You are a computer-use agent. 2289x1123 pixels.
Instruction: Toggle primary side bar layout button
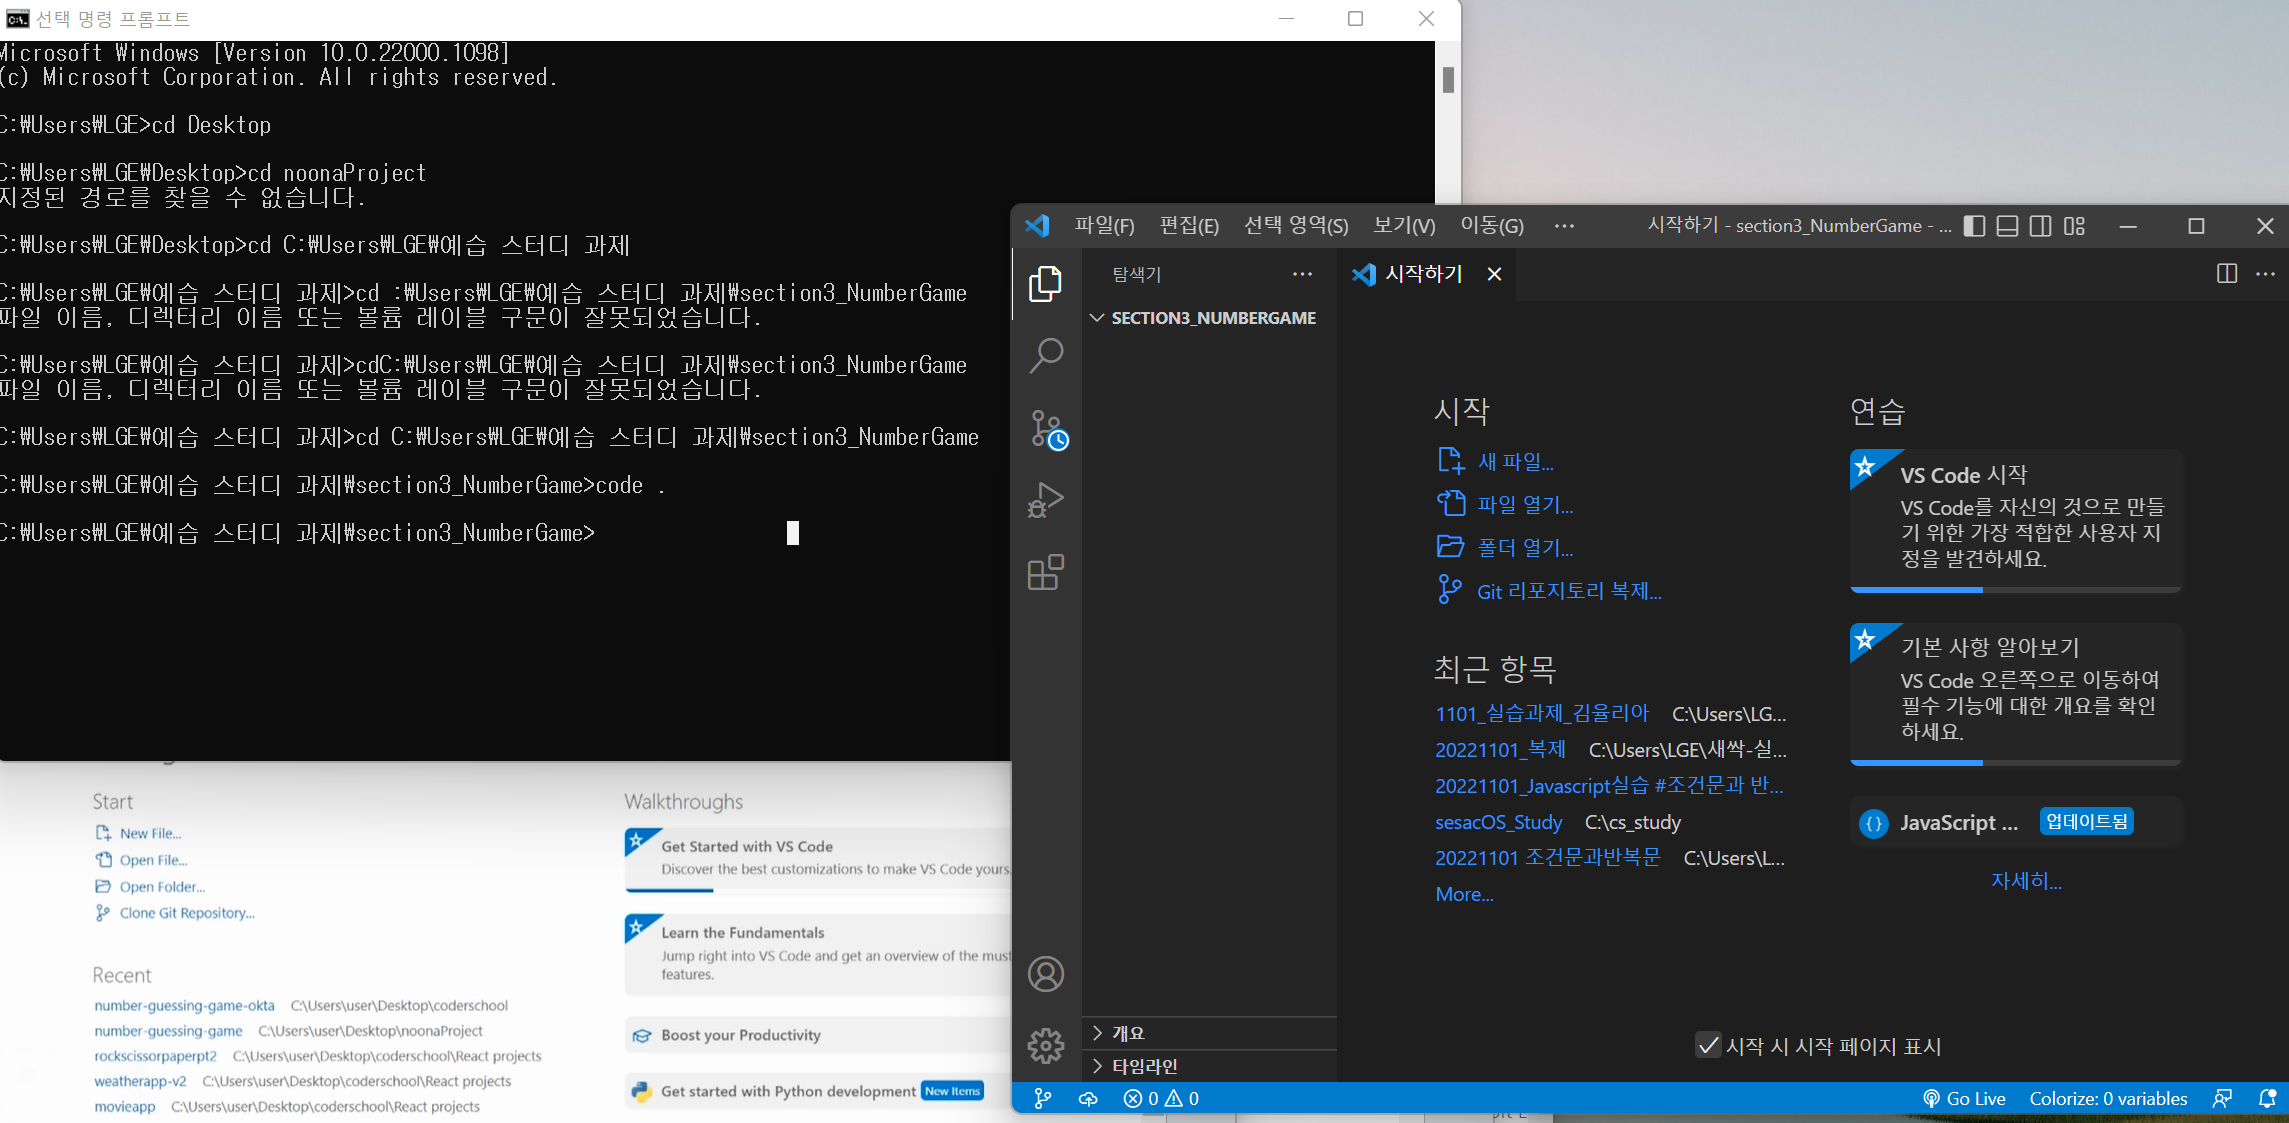pyautogui.click(x=1974, y=226)
